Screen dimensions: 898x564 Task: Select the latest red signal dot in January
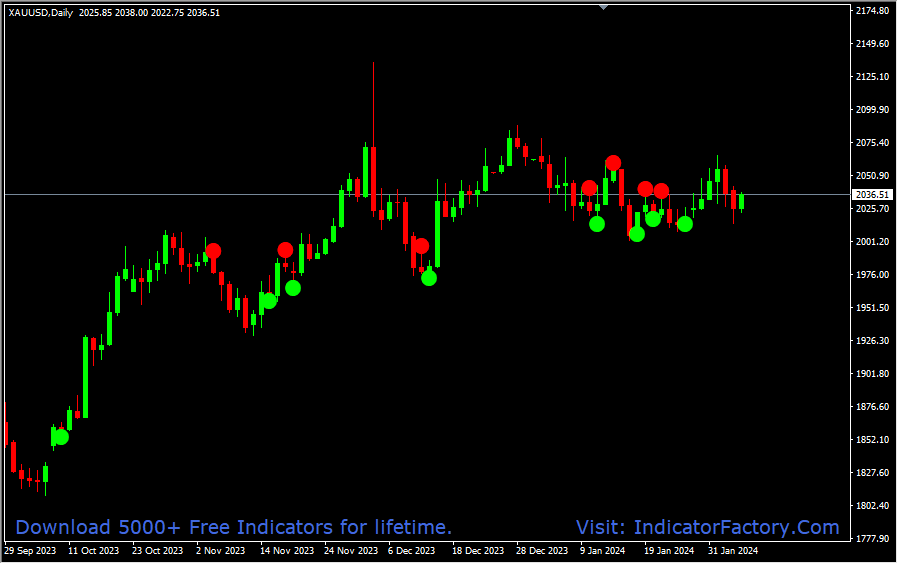(x=661, y=191)
